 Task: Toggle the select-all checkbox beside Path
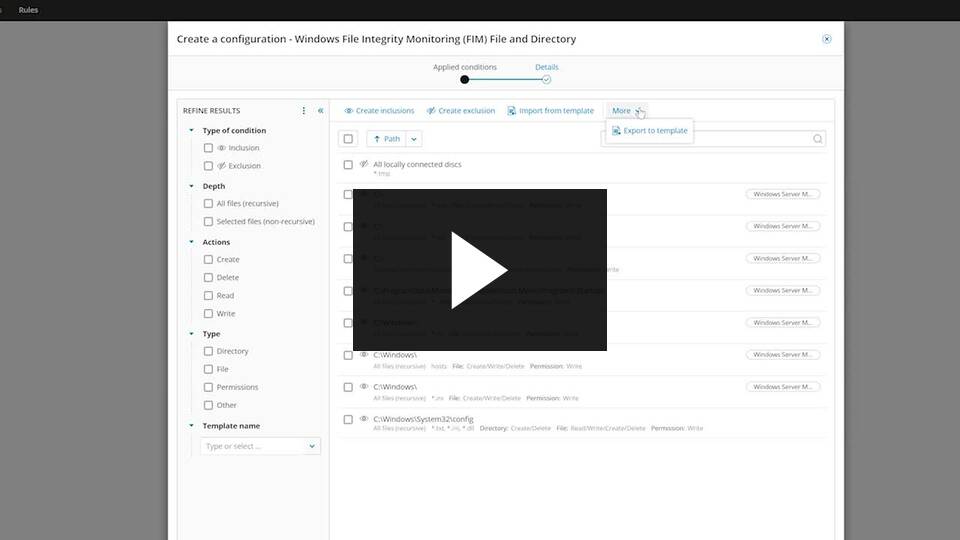click(348, 139)
